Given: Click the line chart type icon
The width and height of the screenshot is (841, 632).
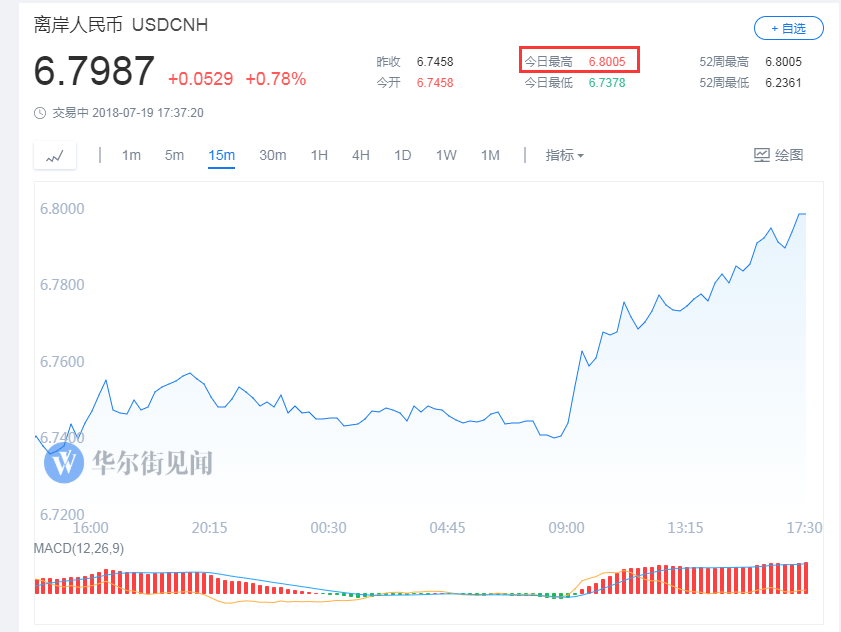Looking at the screenshot, I should coord(54,155).
